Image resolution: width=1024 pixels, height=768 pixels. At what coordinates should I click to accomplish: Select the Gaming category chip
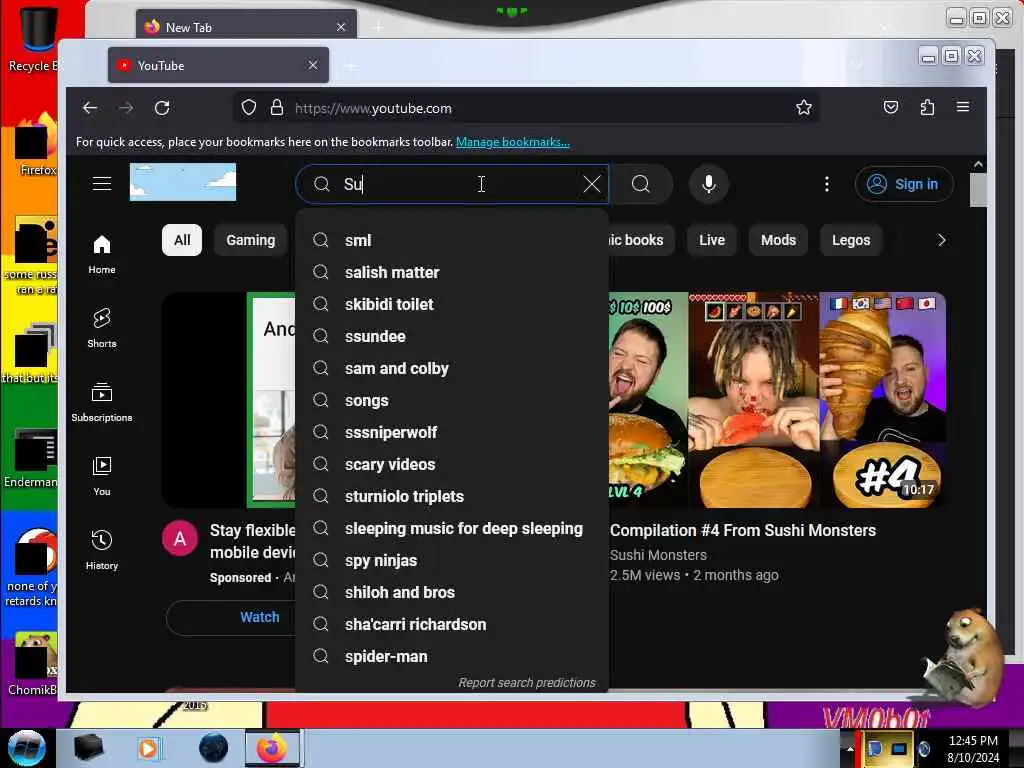(251, 240)
